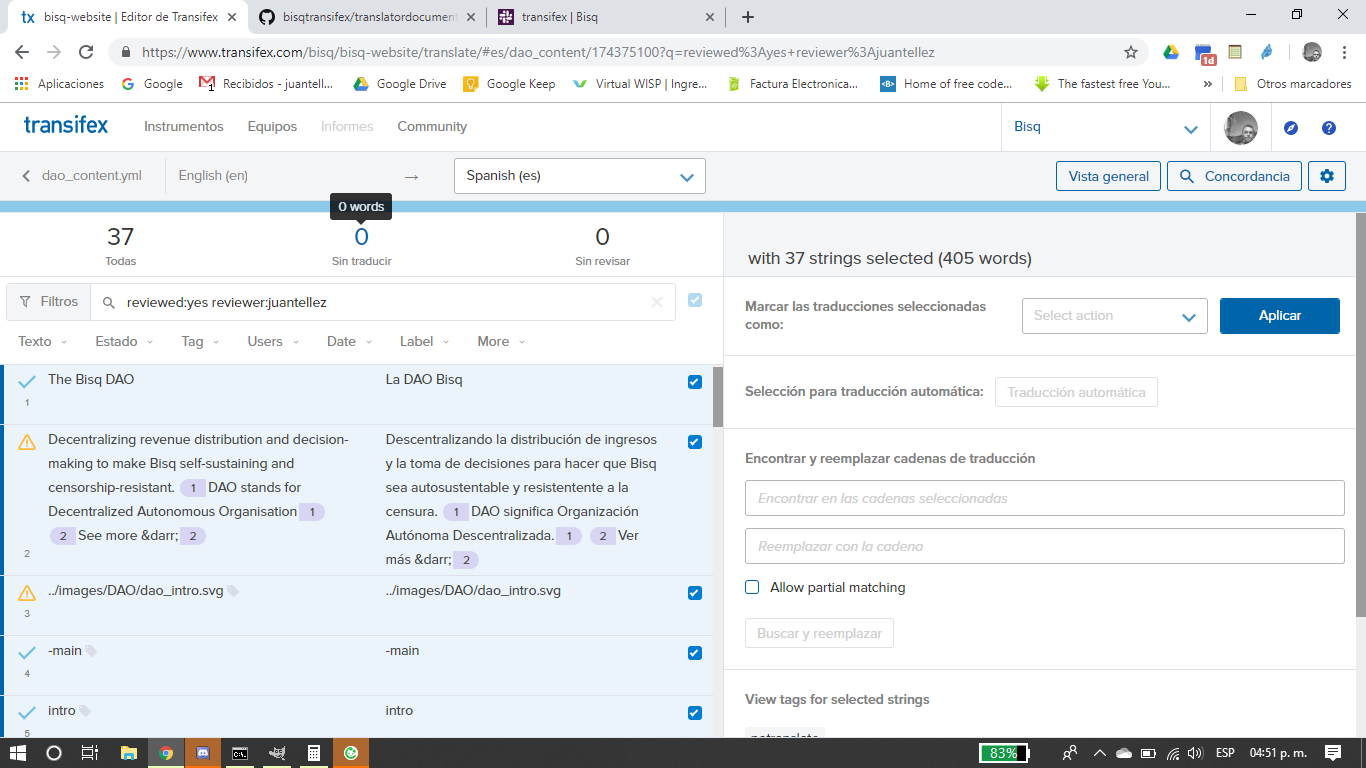Viewport: 1366px width, 768px height.
Task: Focus the Encontrar en las cadenas field
Action: click(x=1045, y=498)
